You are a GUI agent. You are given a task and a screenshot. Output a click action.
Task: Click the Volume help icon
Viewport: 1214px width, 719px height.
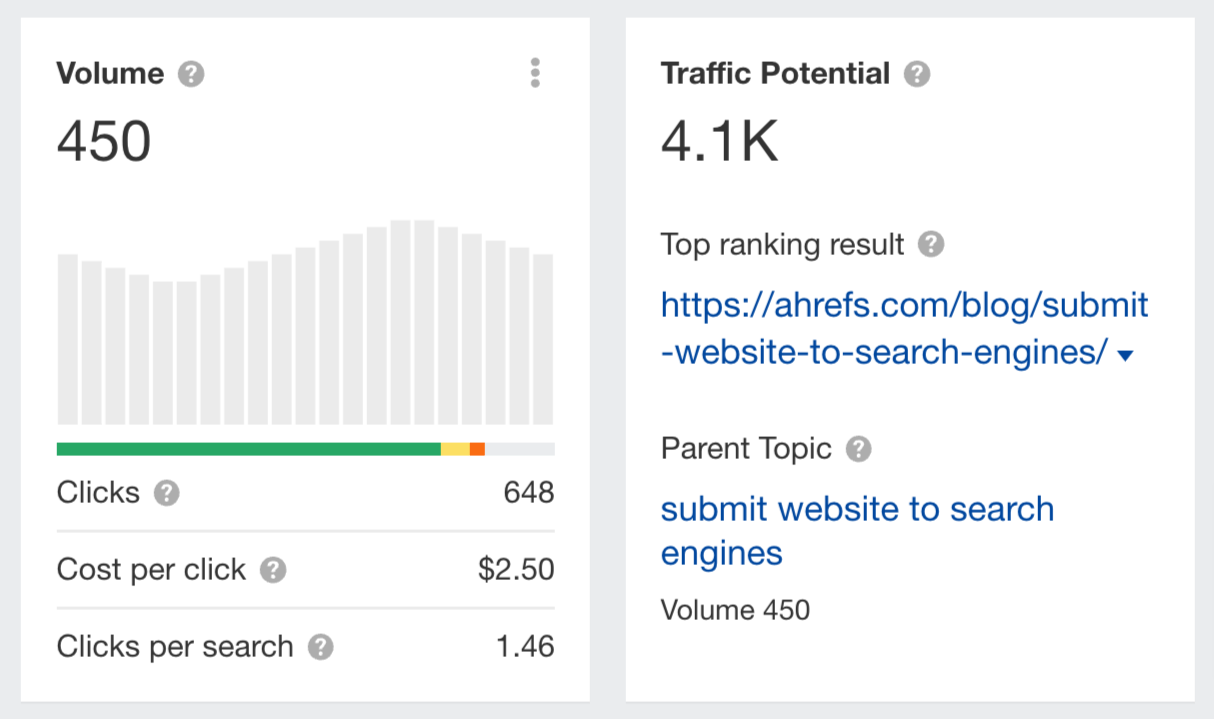(193, 72)
